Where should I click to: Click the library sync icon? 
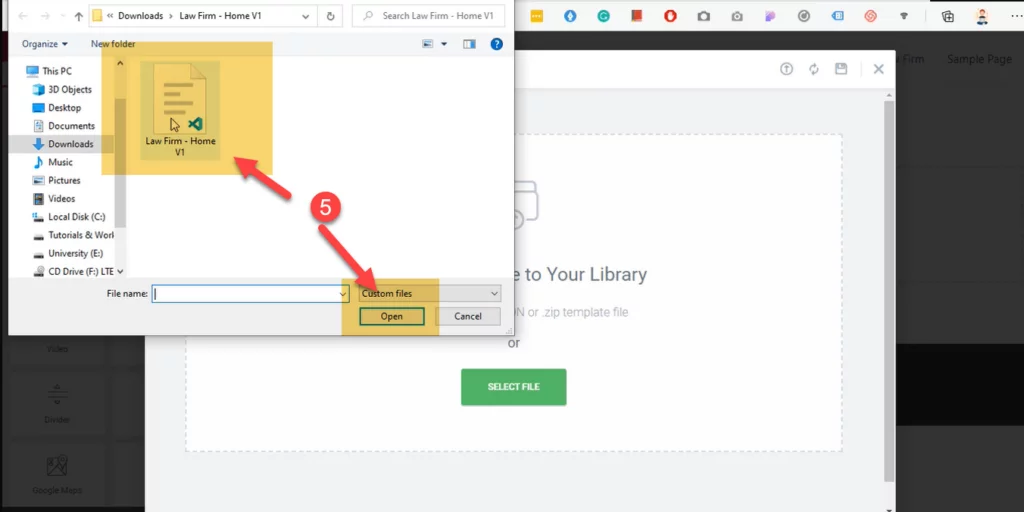[814, 69]
